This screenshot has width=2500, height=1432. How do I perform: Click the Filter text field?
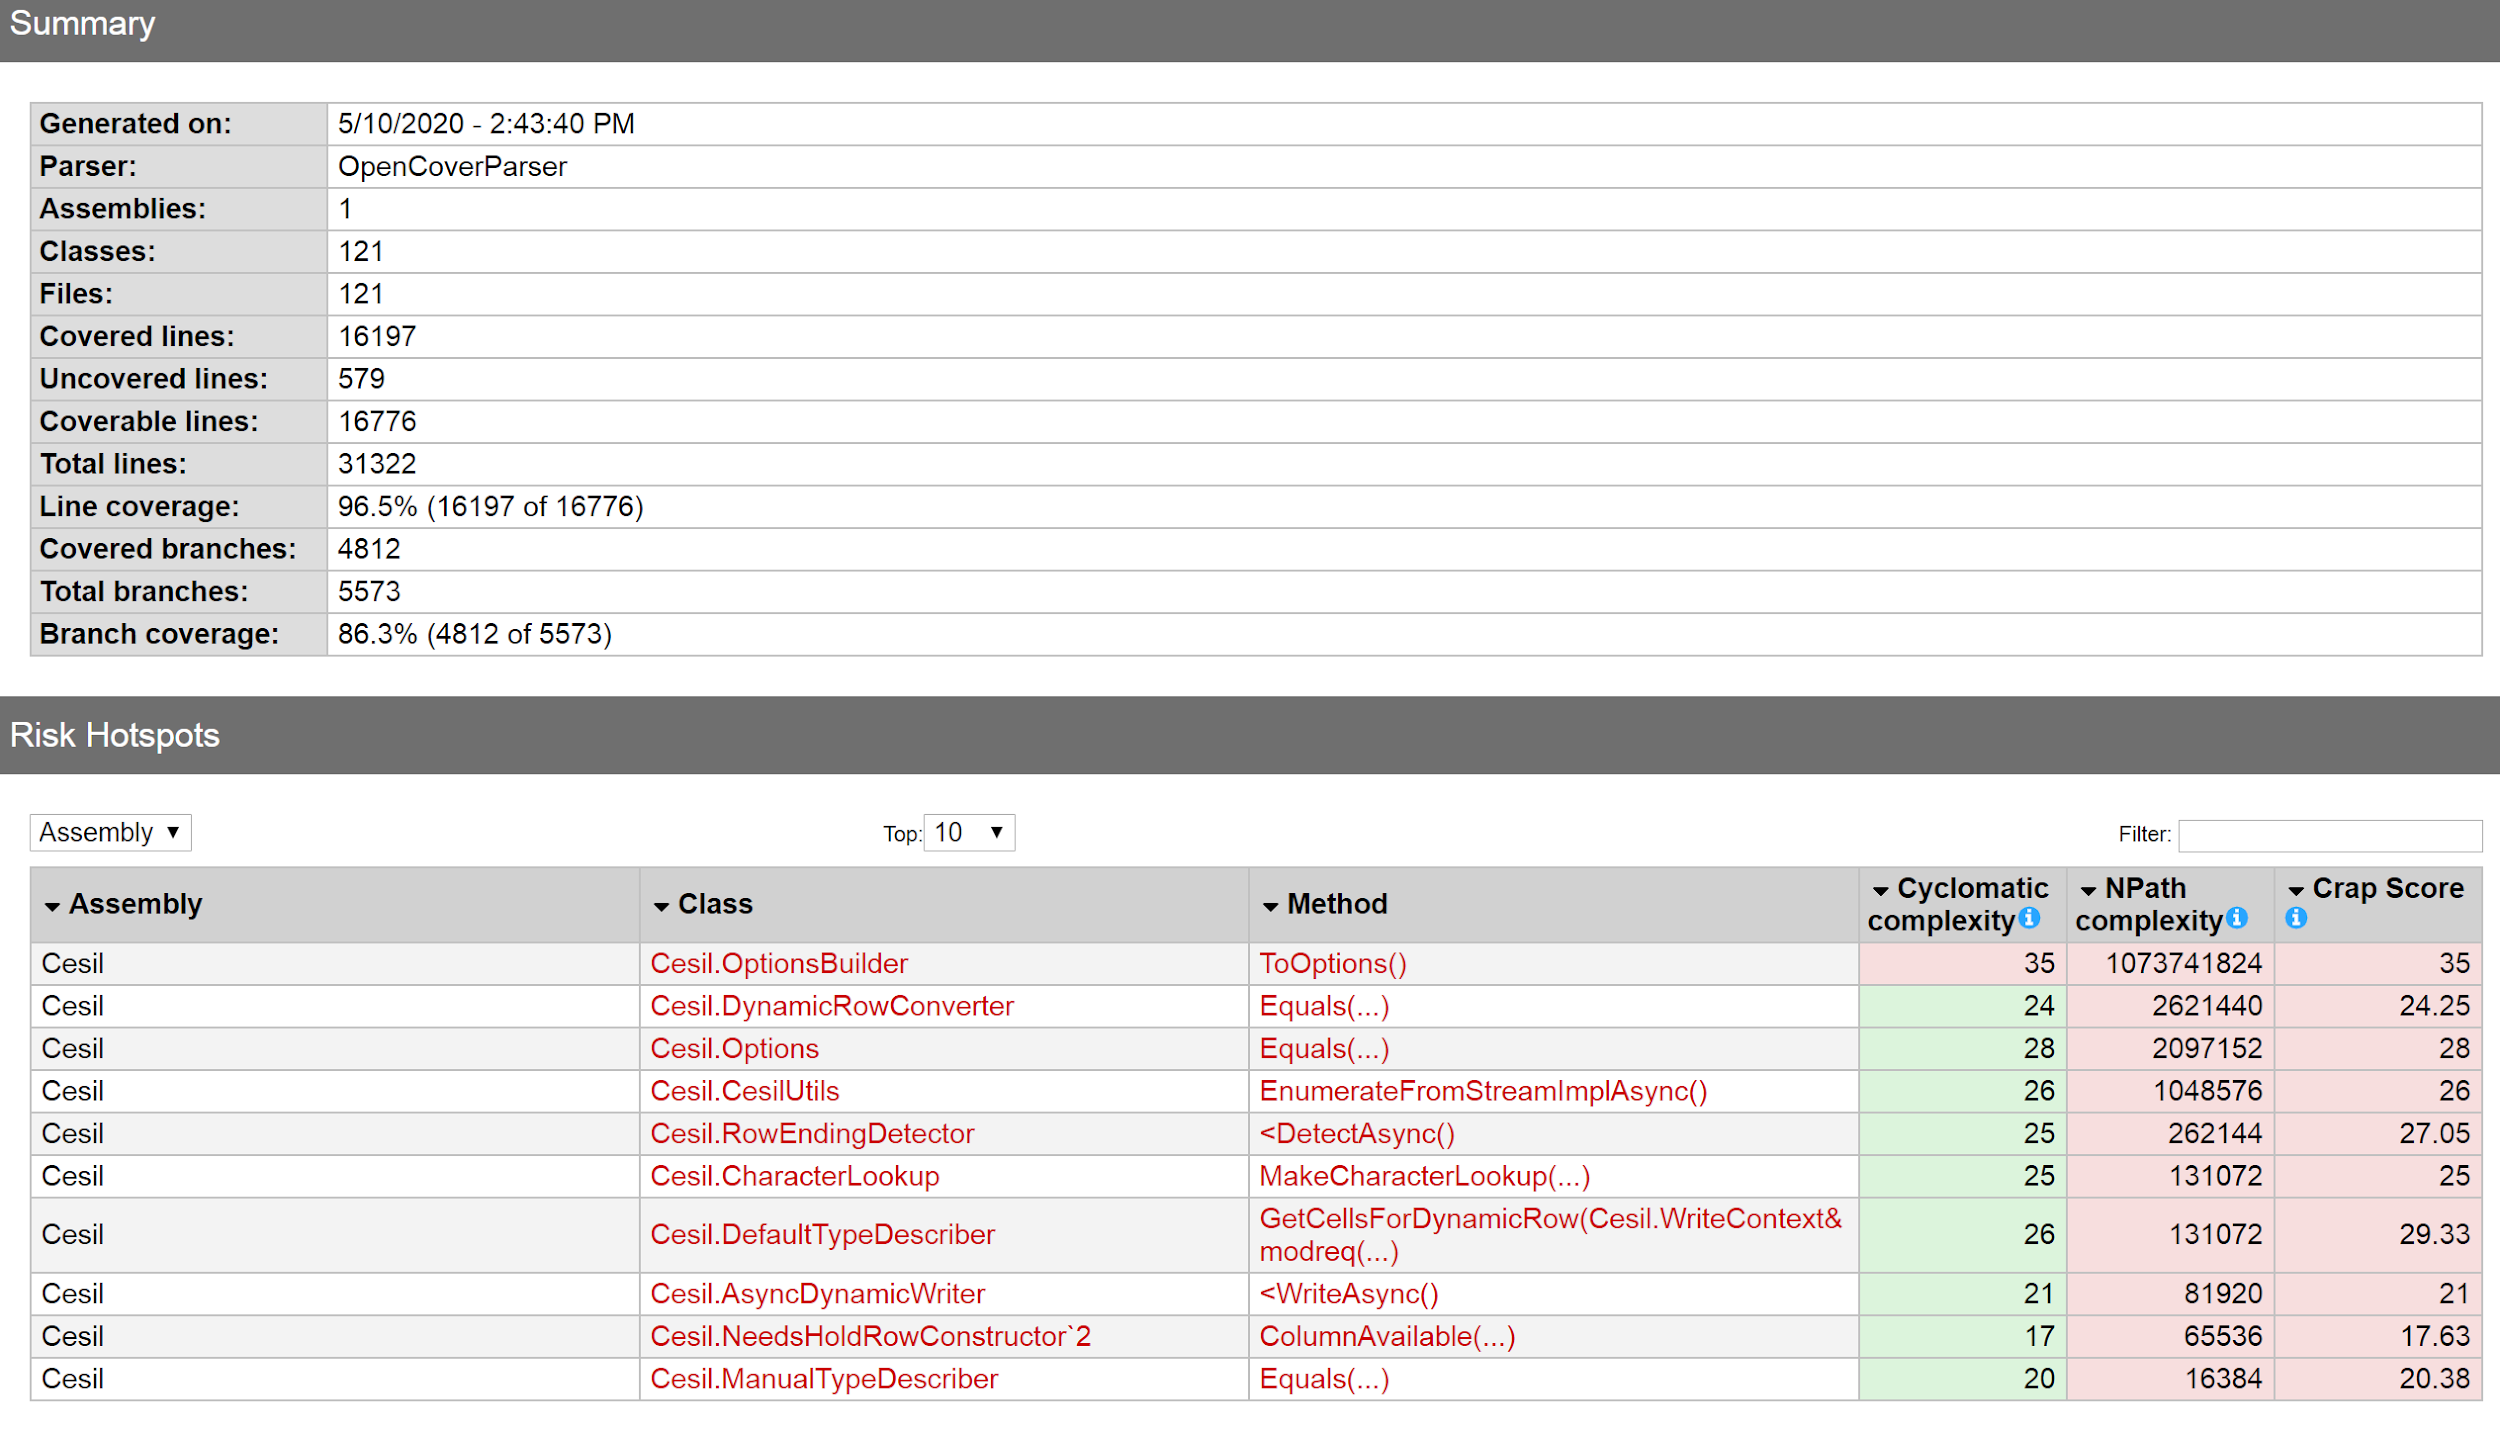click(x=2329, y=835)
